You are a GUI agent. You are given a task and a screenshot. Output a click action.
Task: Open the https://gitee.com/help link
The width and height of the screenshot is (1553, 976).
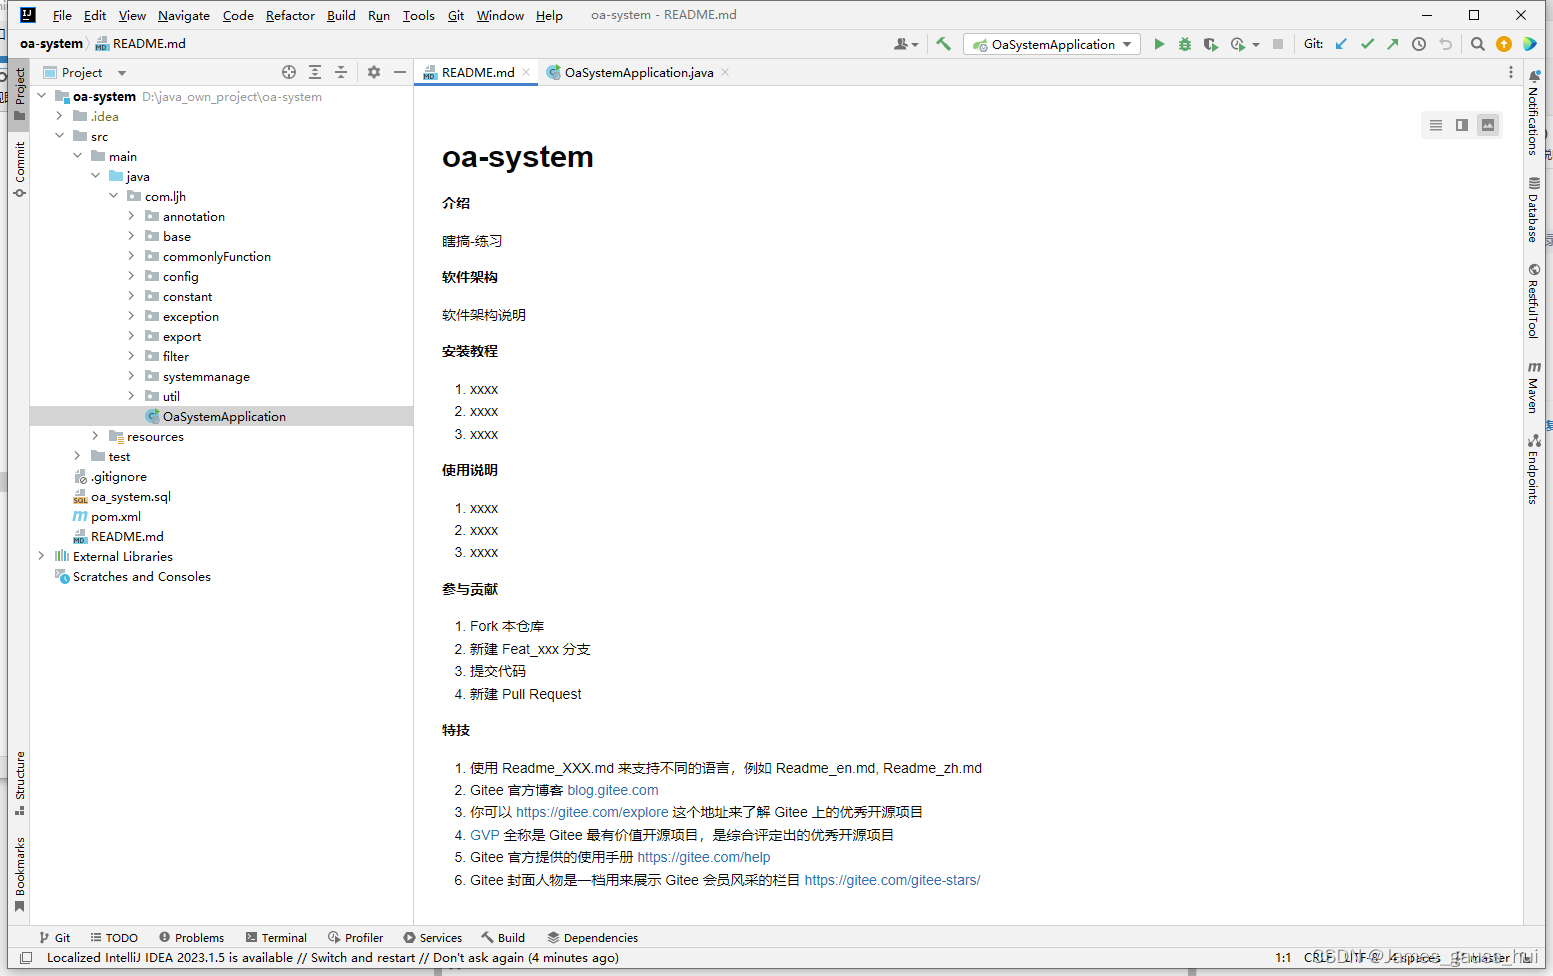(704, 857)
